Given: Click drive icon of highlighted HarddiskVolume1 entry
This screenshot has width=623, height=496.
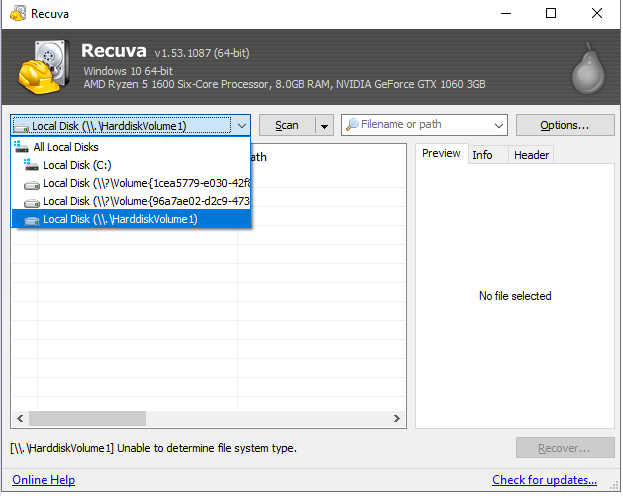Looking at the screenshot, I should coord(32,221).
